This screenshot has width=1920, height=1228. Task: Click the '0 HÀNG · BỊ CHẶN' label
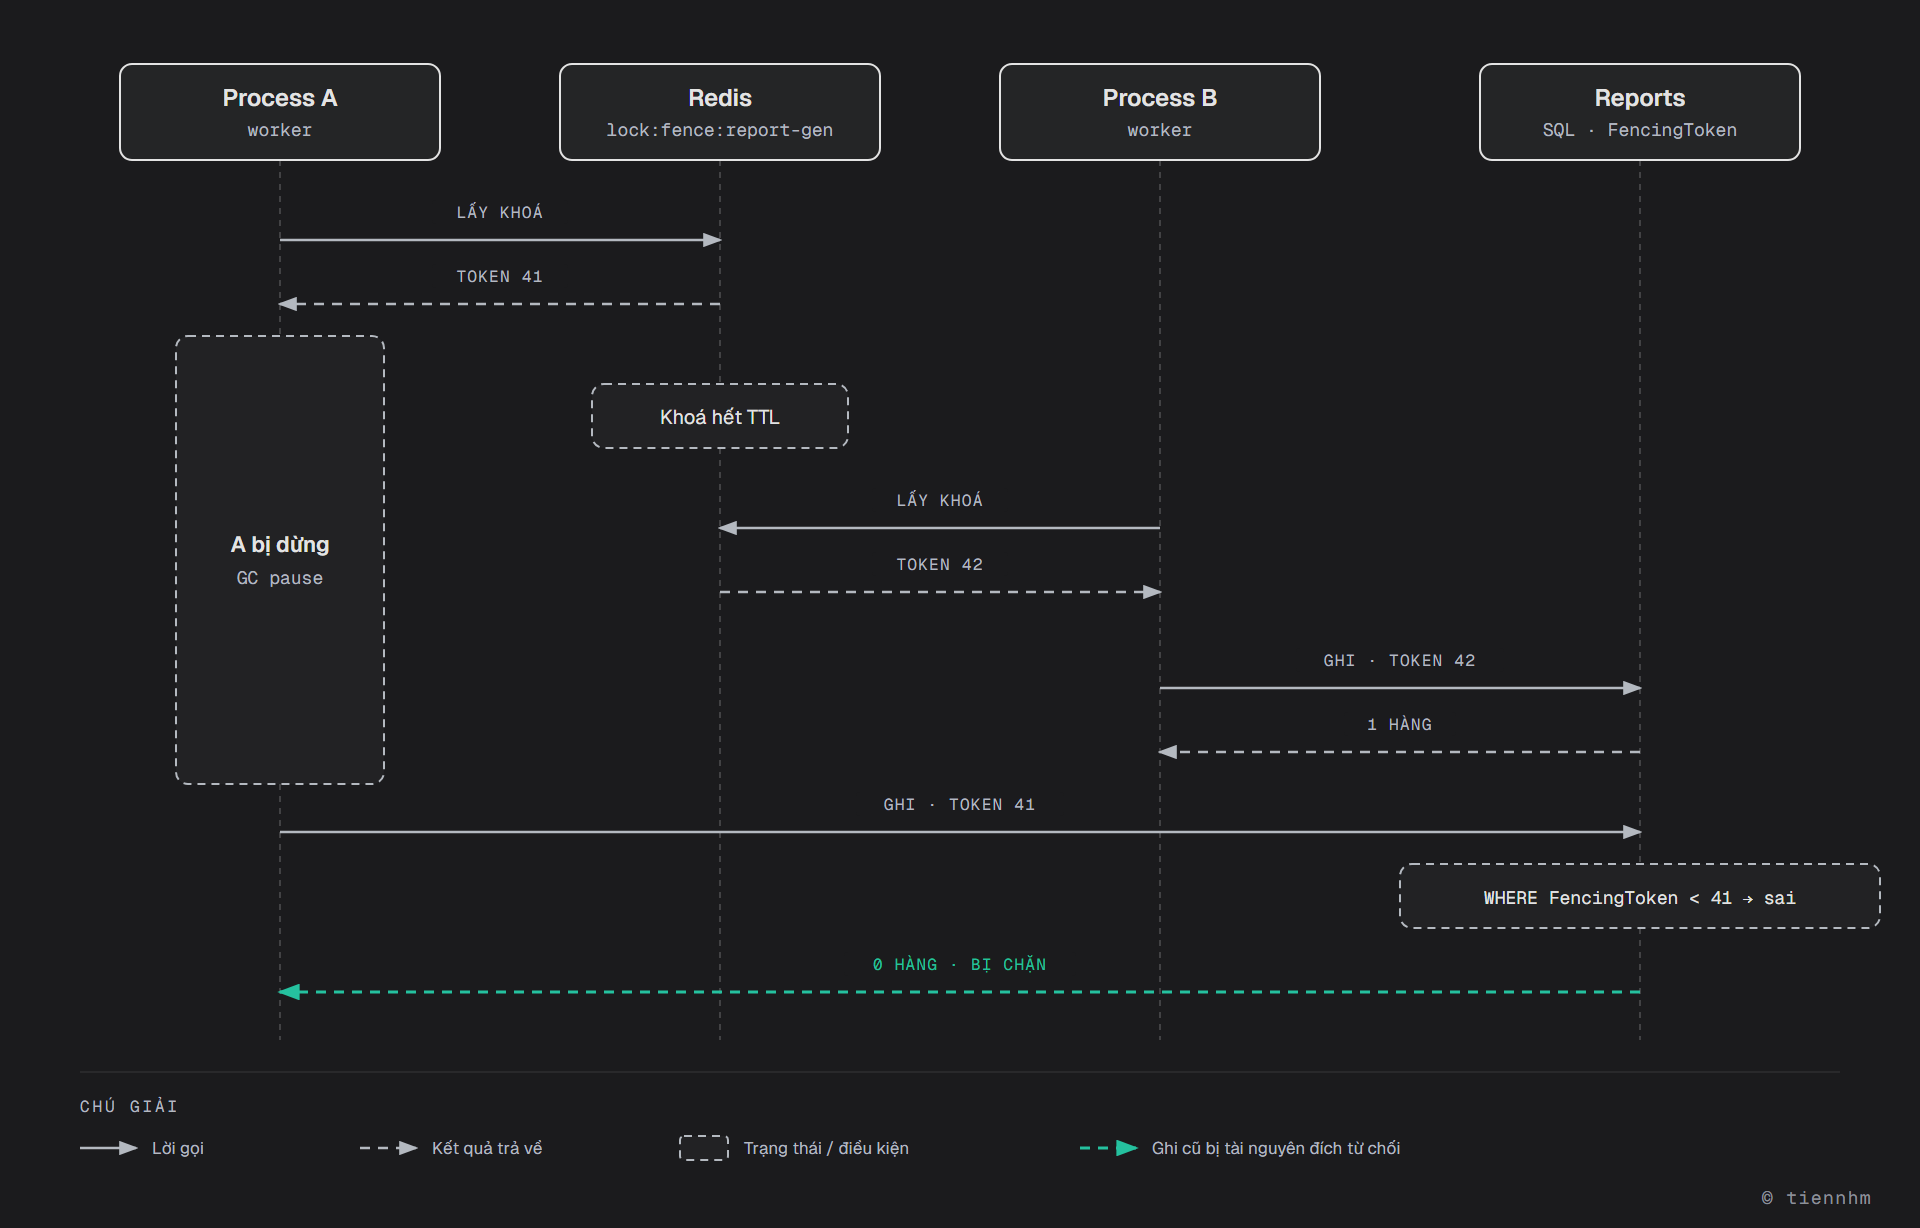[x=959, y=965]
